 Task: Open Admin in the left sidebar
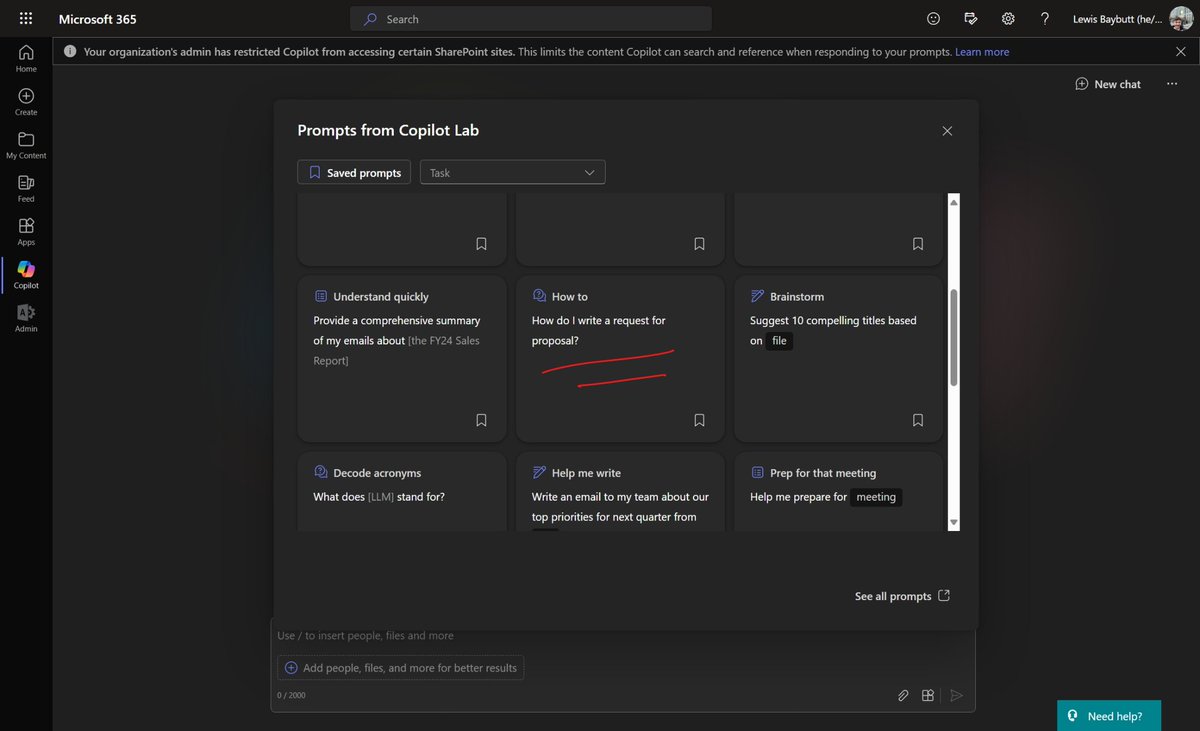coord(26,318)
